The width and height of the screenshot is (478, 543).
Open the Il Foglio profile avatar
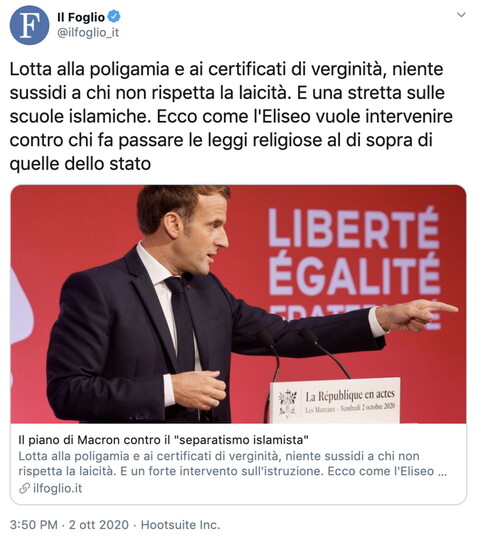[x=29, y=25]
